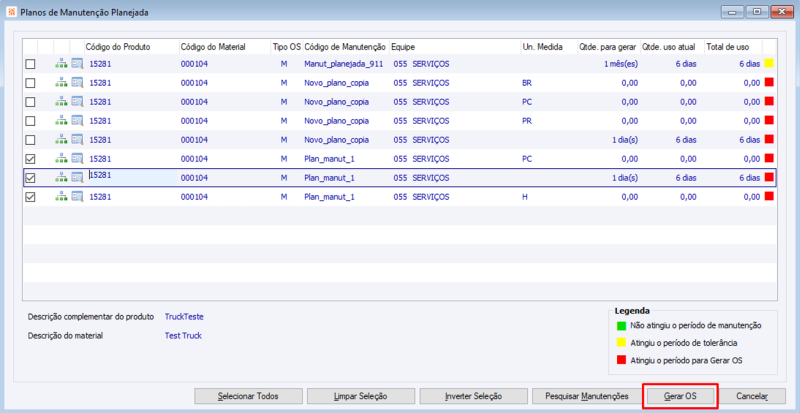Click 'Descrição complementar do produto' label
Viewport: 800px width, 413px height.
(91, 317)
